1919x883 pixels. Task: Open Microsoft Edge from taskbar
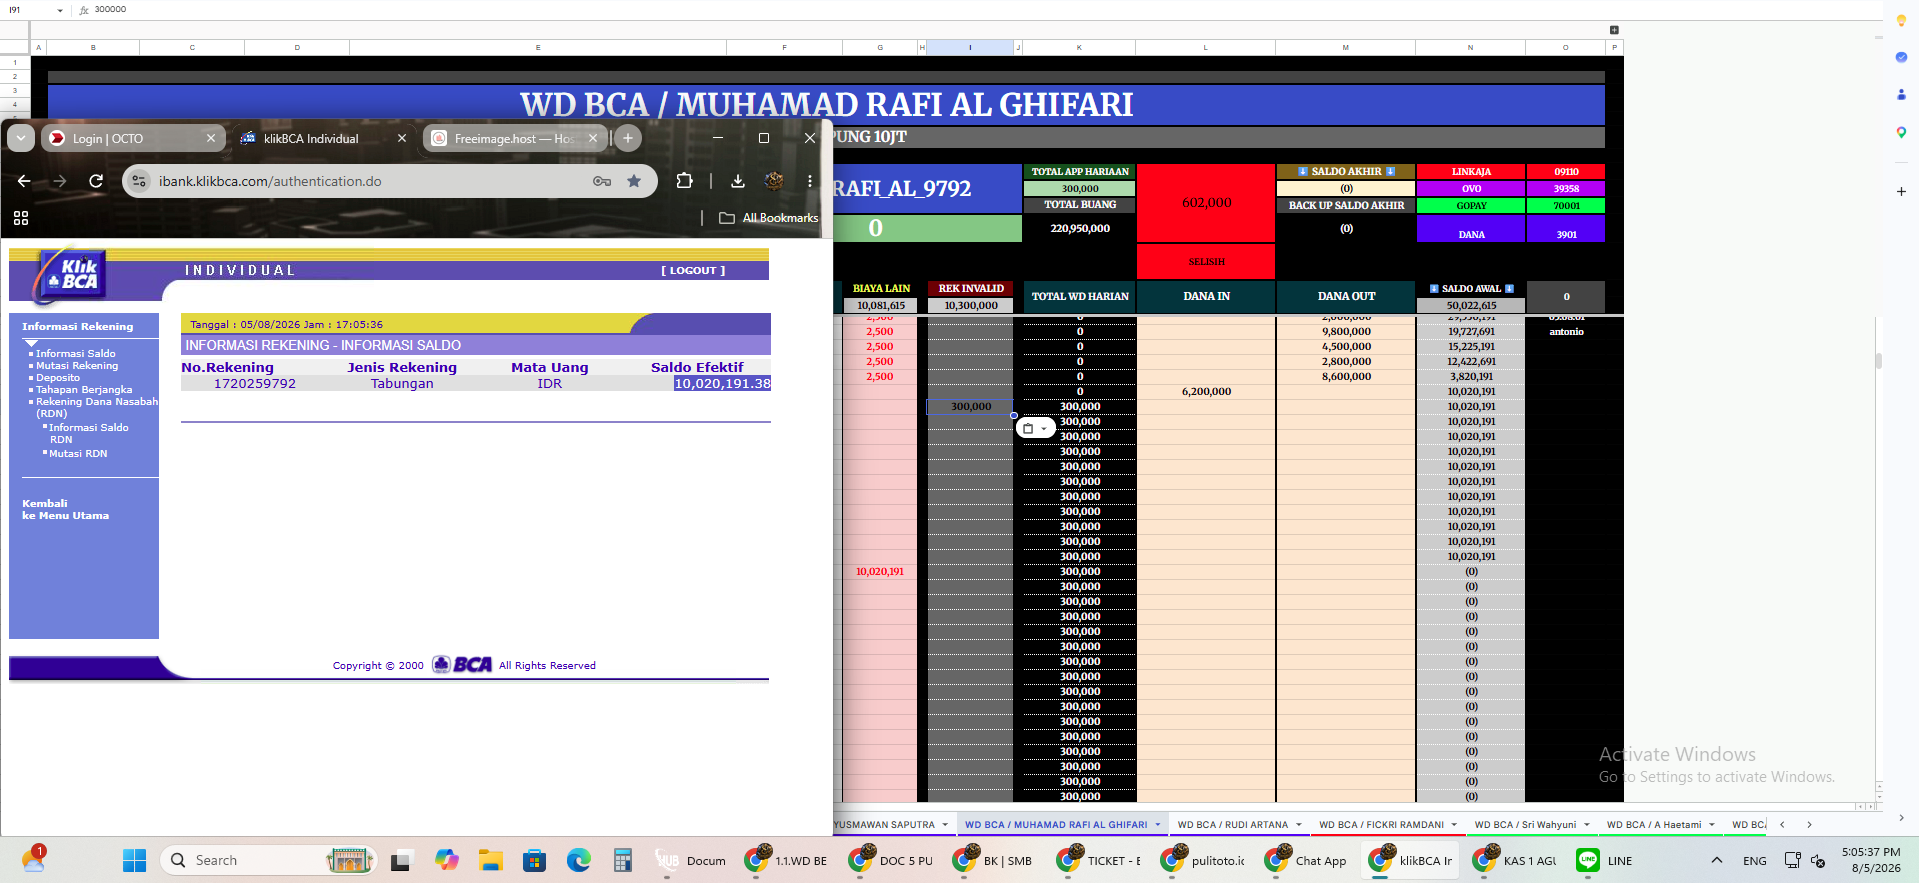579,860
